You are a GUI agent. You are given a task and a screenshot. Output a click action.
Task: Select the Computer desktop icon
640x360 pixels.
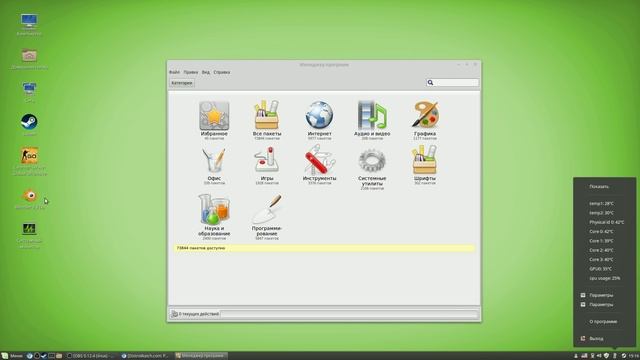29,24
